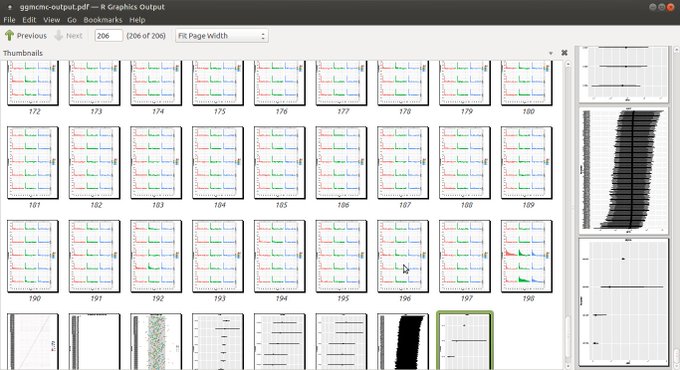This screenshot has width=680, height=370.
Task: Click the thumbnails panel scrollbar handle
Action: pyautogui.click(x=567, y=334)
